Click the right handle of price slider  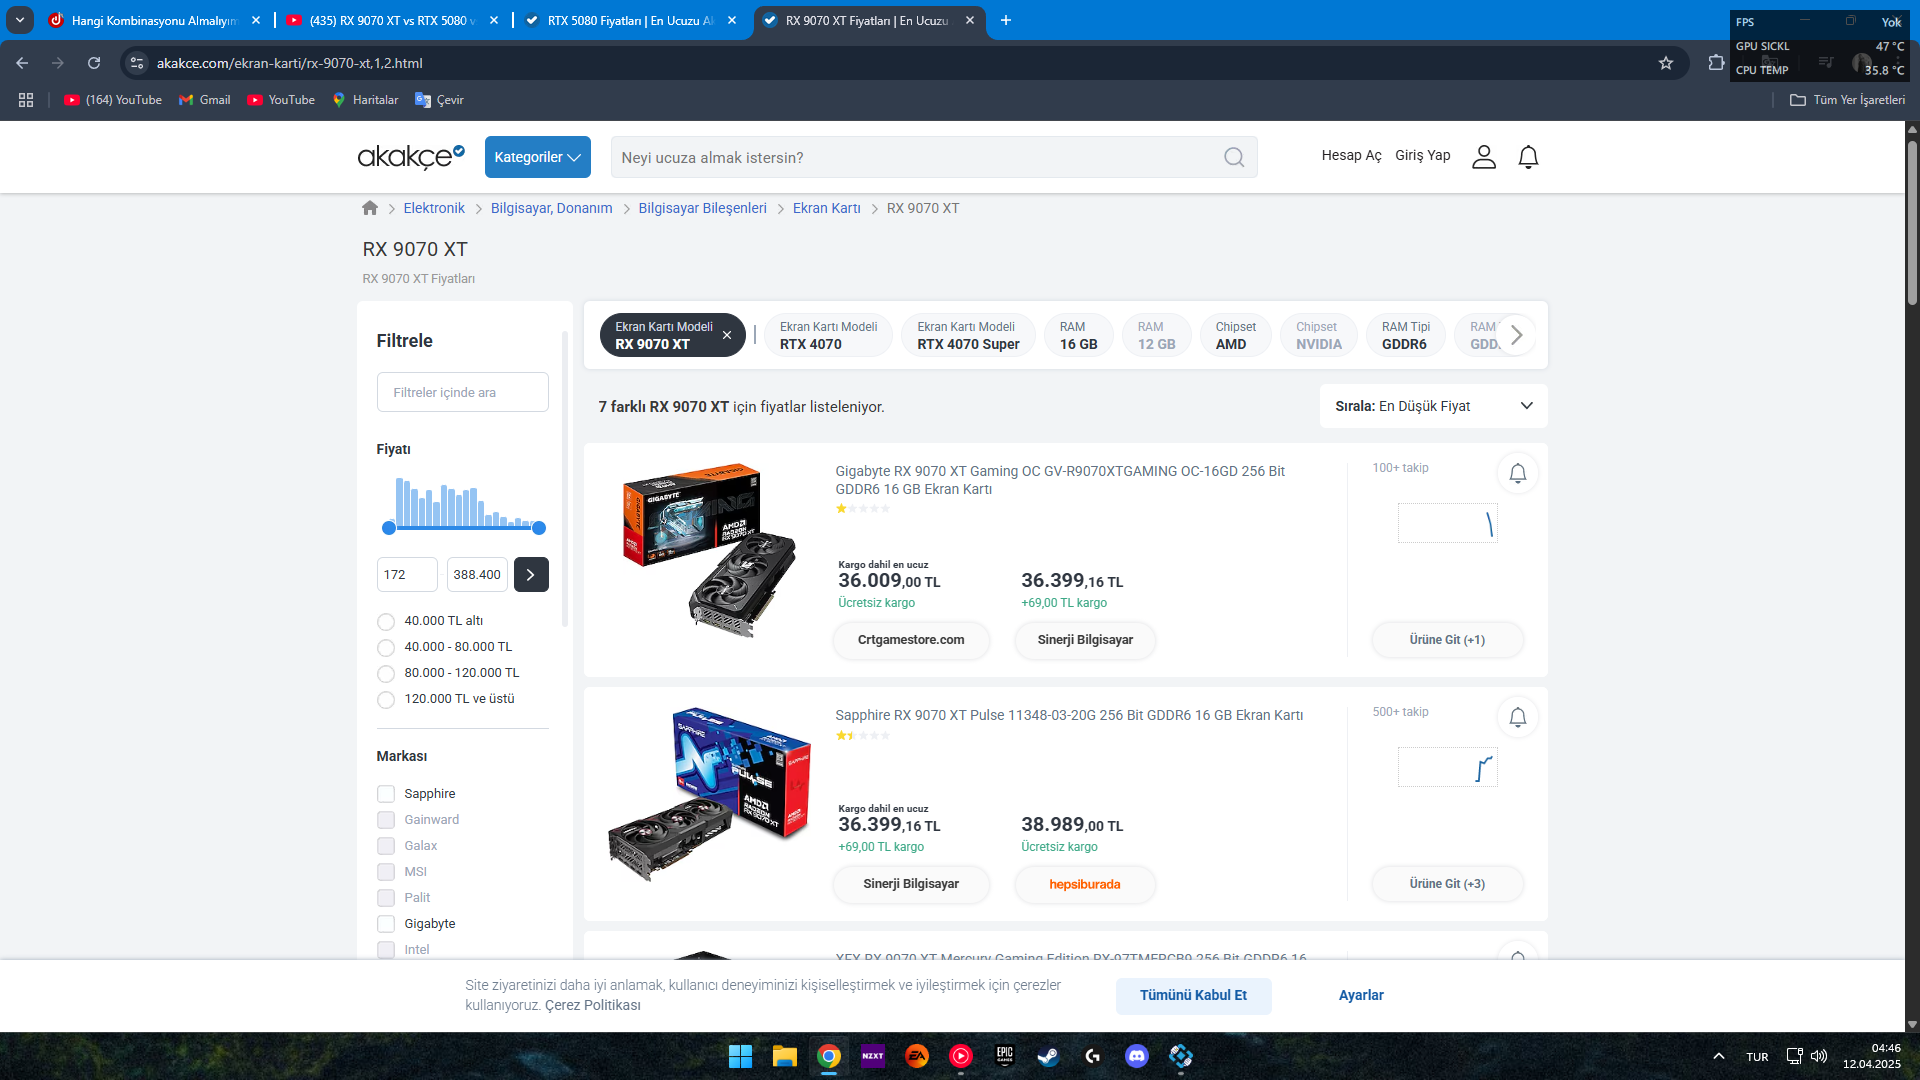pos(539,528)
